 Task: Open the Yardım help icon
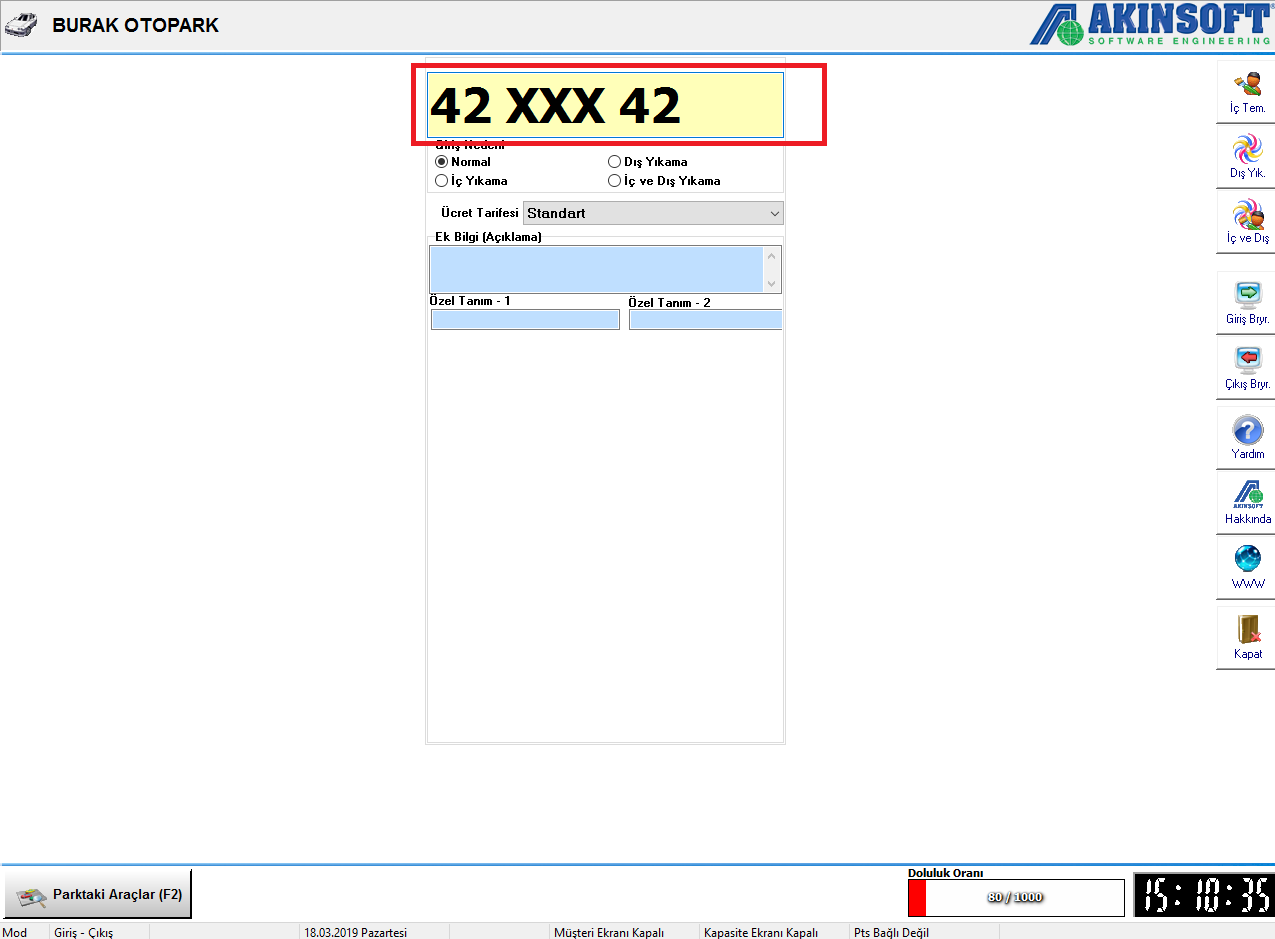1246,437
